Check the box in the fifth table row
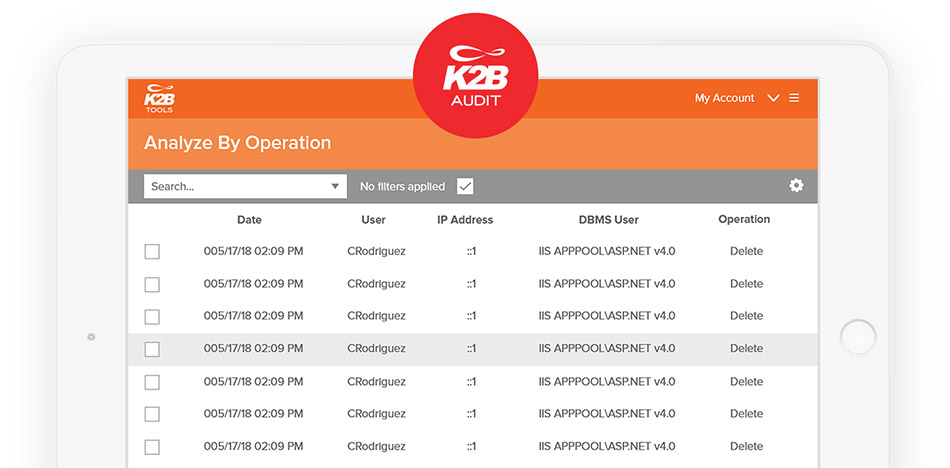The width and height of the screenshot is (950, 468). click(152, 382)
